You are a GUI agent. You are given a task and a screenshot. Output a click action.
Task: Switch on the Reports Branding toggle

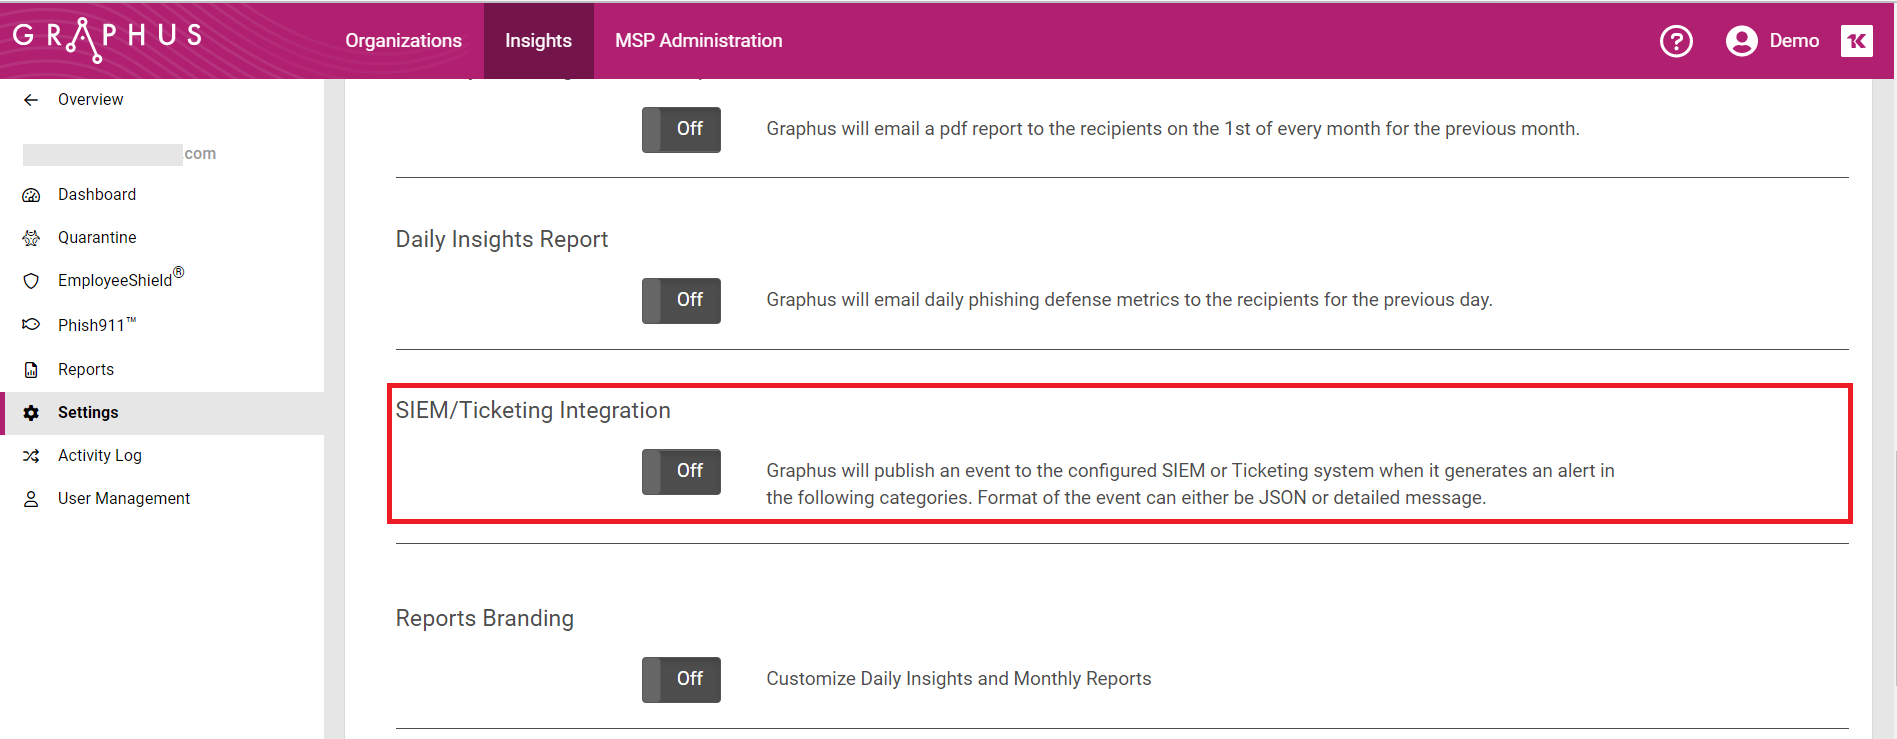click(x=681, y=679)
